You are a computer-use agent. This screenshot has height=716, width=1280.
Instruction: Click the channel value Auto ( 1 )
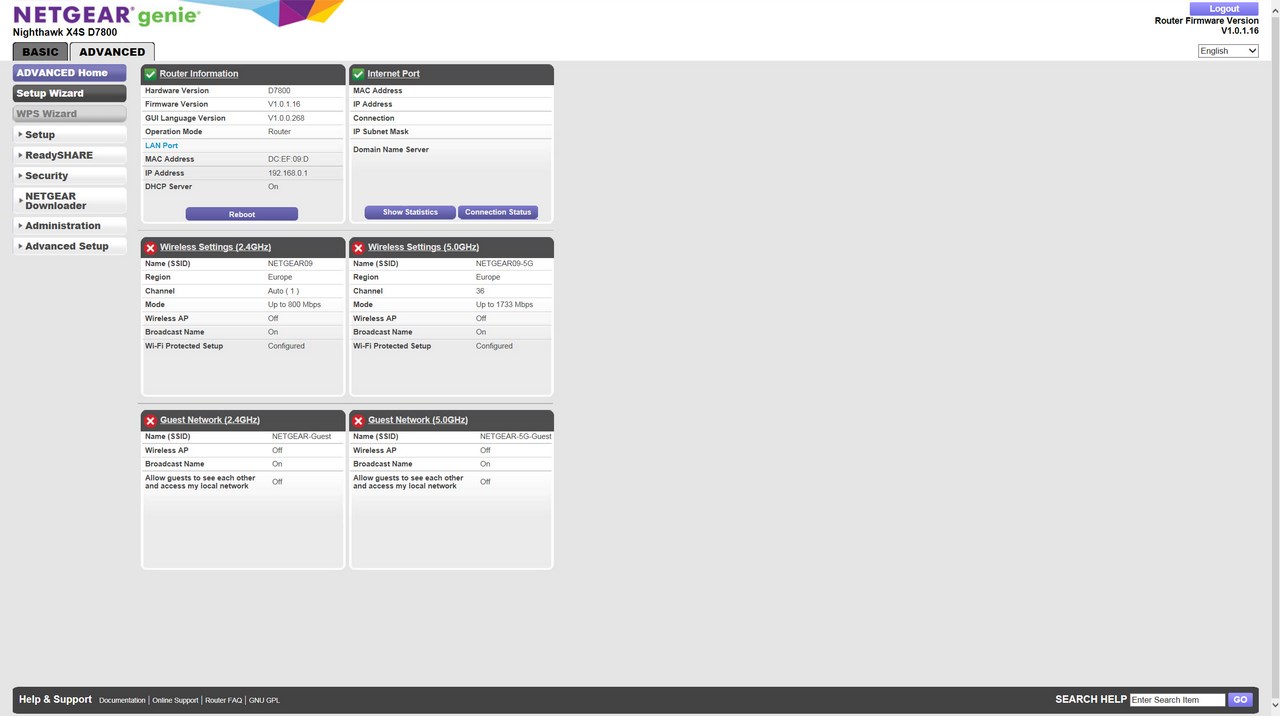click(x=284, y=291)
